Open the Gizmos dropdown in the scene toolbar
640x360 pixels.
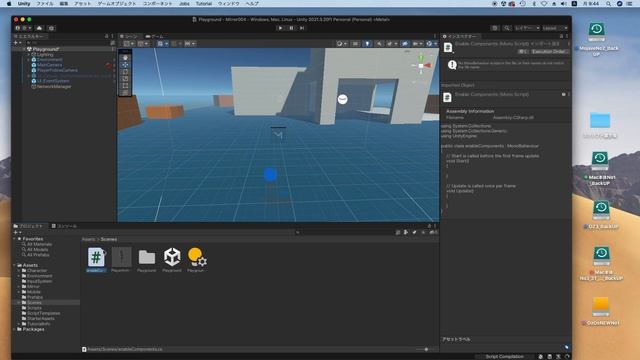pos(431,43)
